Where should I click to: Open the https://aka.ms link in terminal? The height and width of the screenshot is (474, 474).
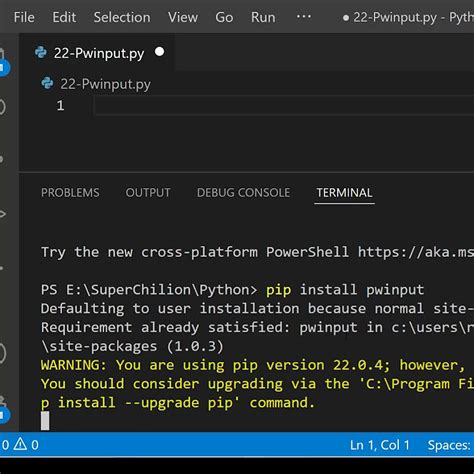click(416, 252)
